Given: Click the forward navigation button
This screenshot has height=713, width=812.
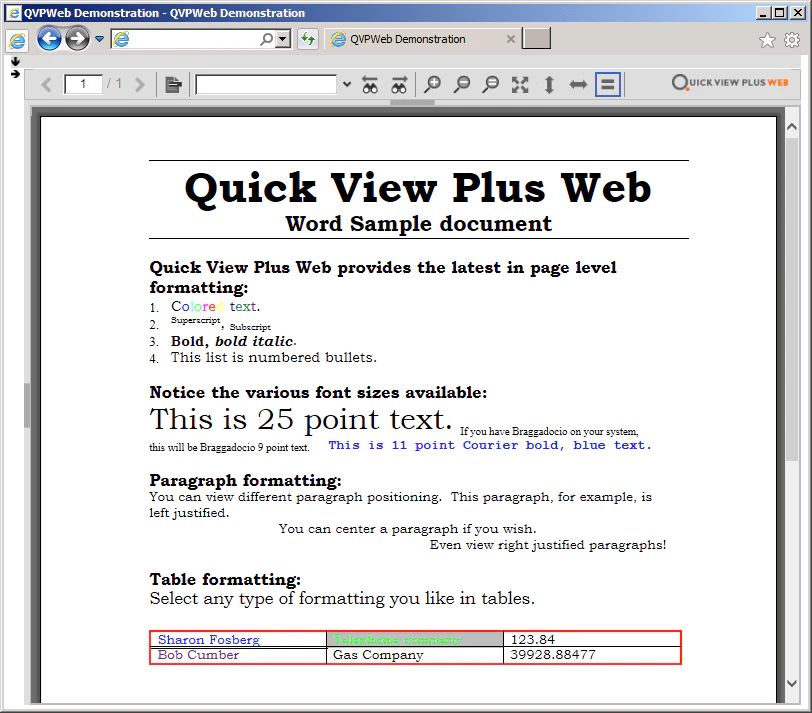Looking at the screenshot, I should pos(76,38).
